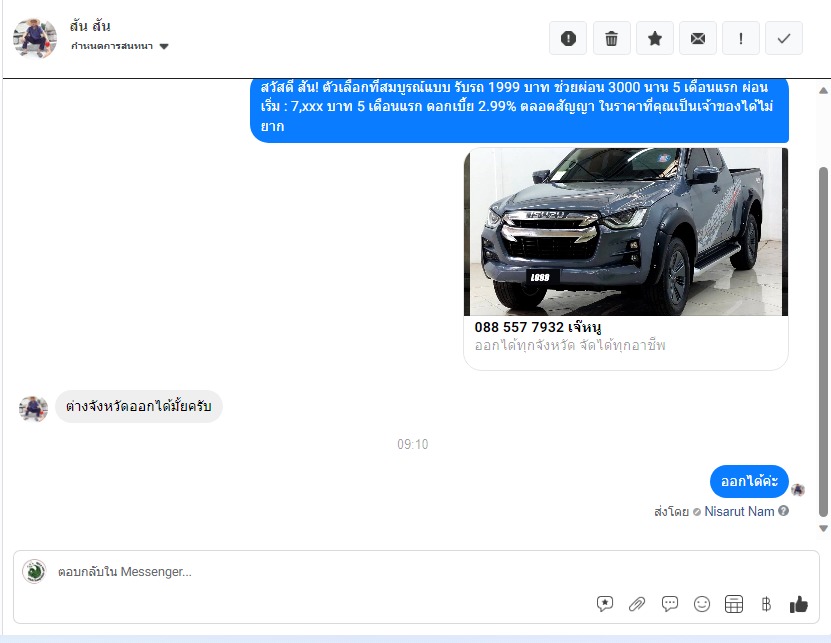Click the 088 557 7932 เจ๊หนู card title
Image resolution: width=831 pixels, height=643 pixels.
click(538, 327)
